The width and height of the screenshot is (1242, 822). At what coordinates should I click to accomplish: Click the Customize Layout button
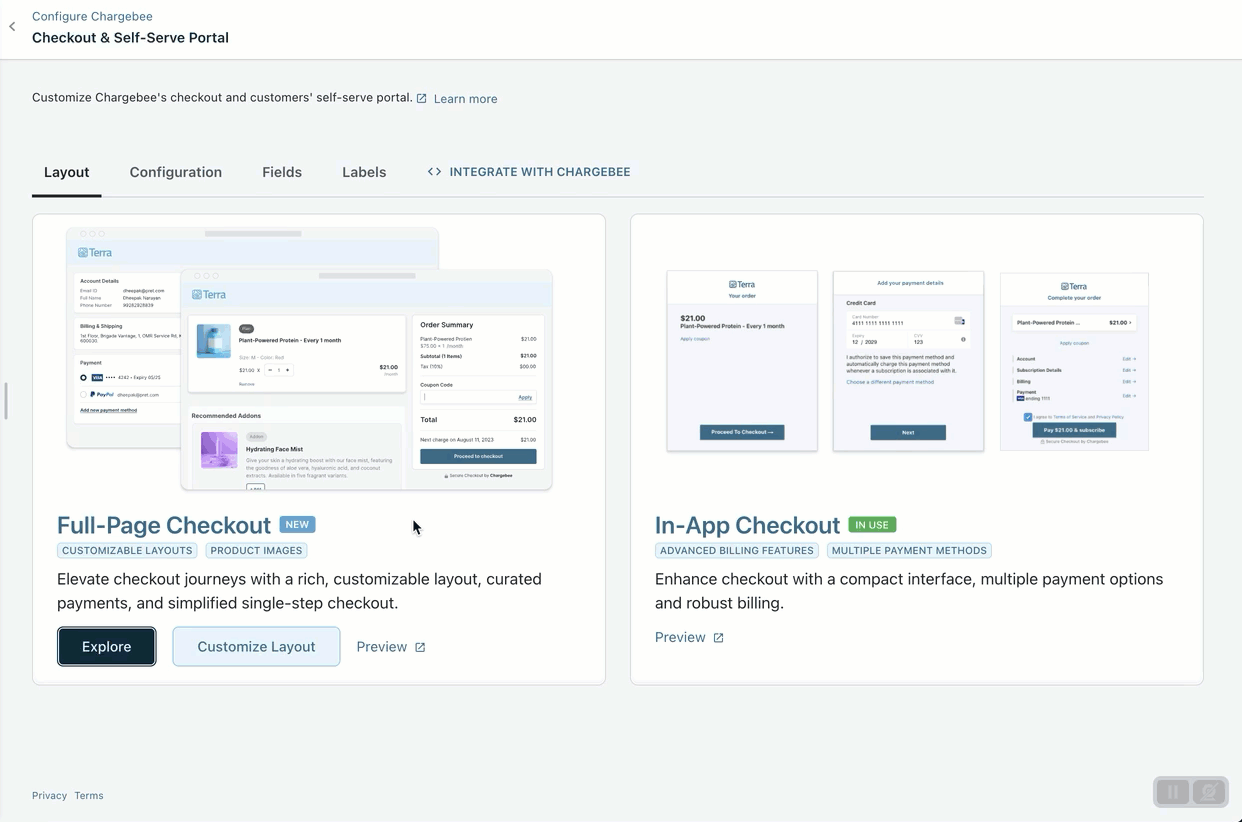coord(256,647)
